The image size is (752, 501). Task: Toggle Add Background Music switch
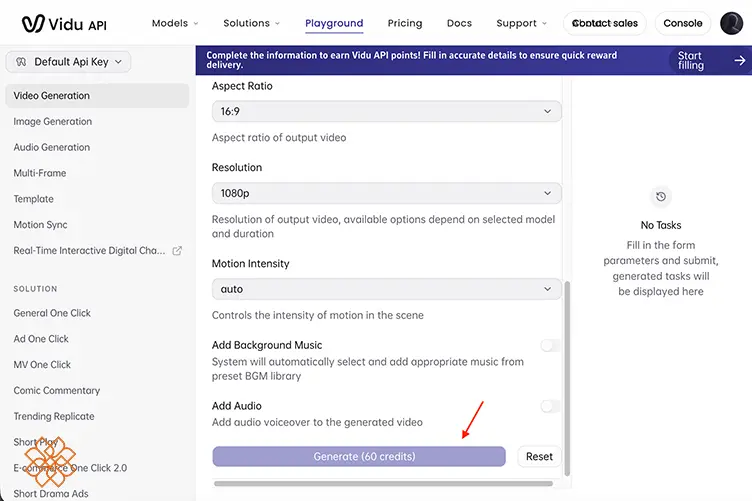(550, 345)
